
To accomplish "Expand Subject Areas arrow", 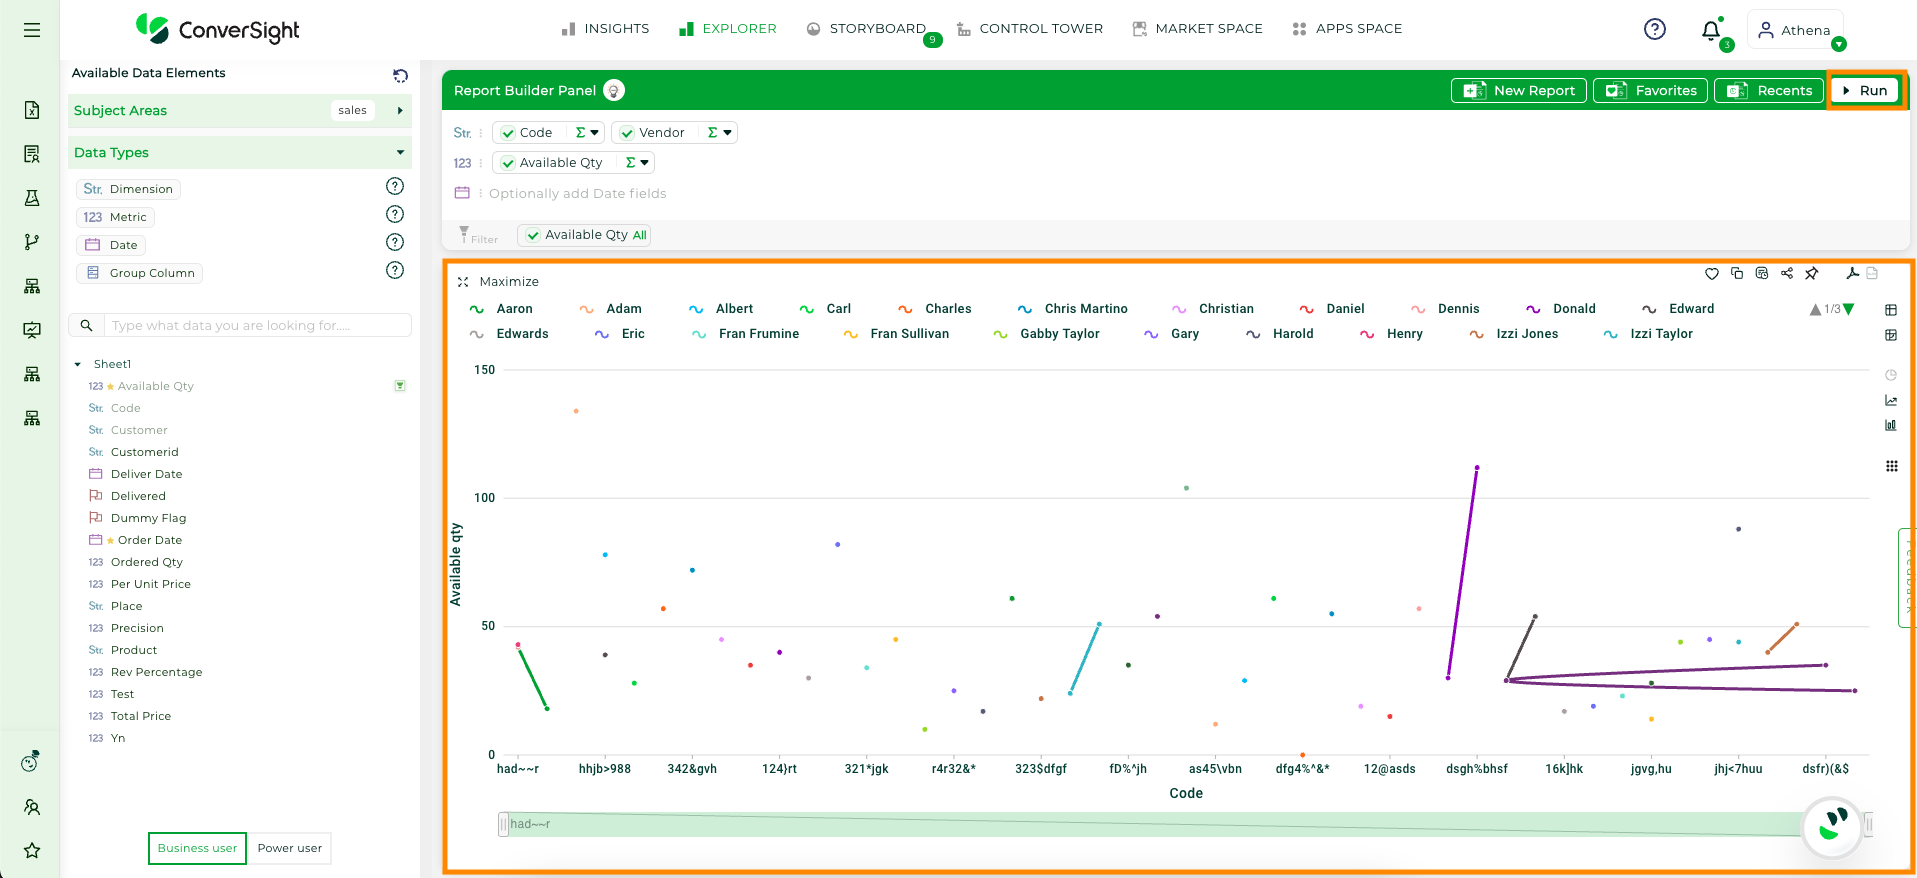I will (x=399, y=110).
